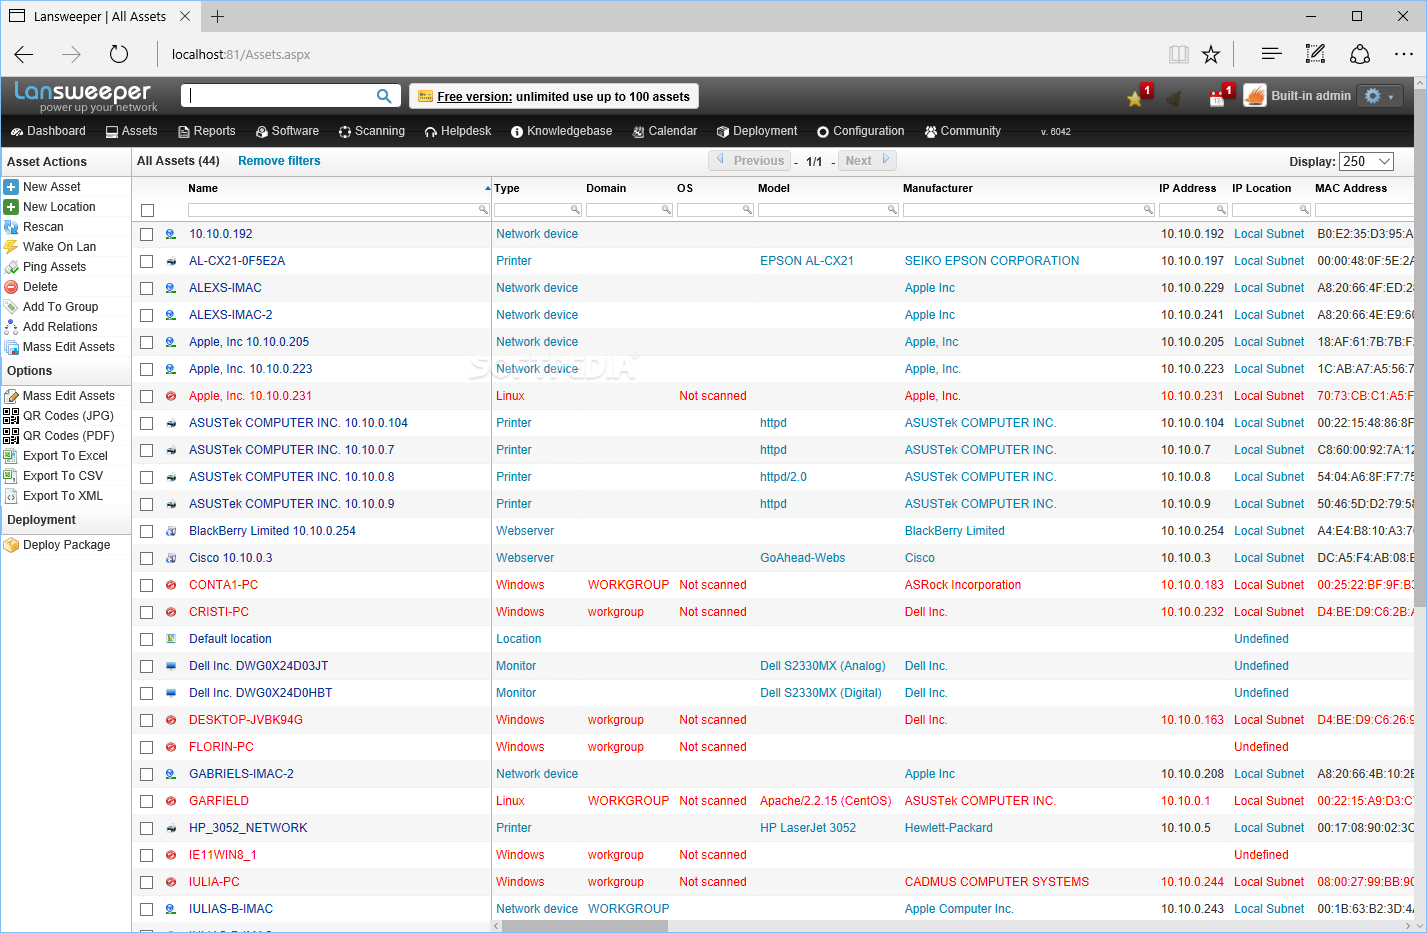Open the GARFIELD asset link
The image size is (1427, 933).
[x=219, y=801]
